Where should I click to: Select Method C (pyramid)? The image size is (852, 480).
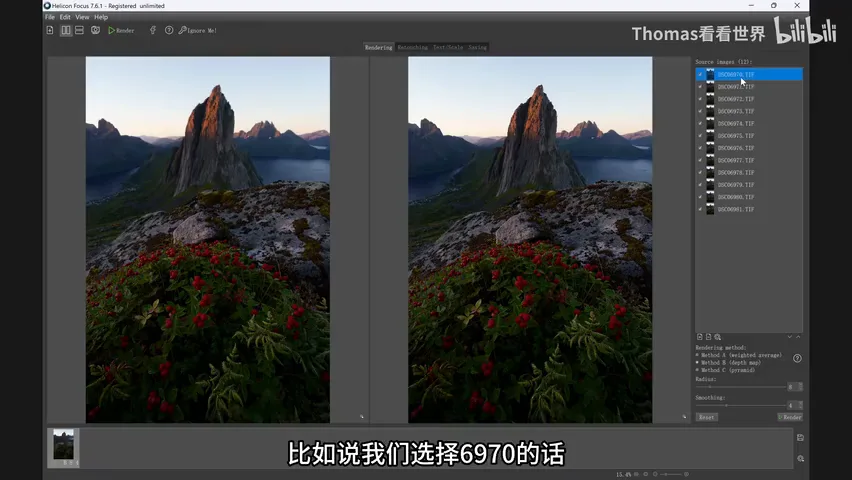[x=726, y=370]
